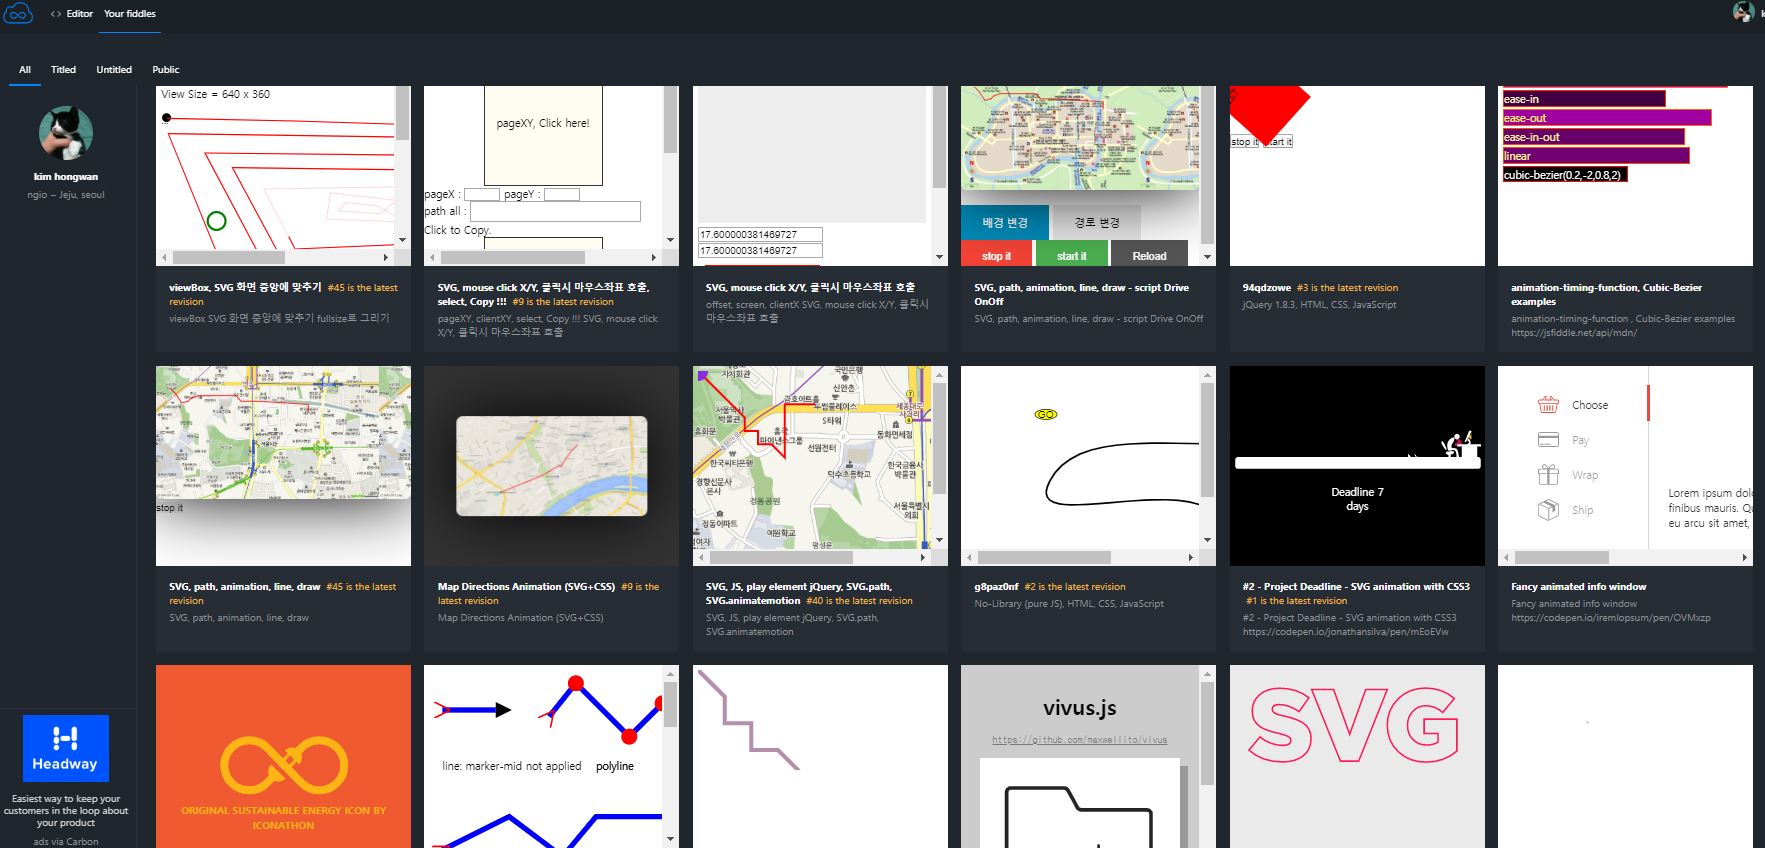Click the Editor code brackets link
This screenshot has width=1765, height=848.
(x=71, y=14)
